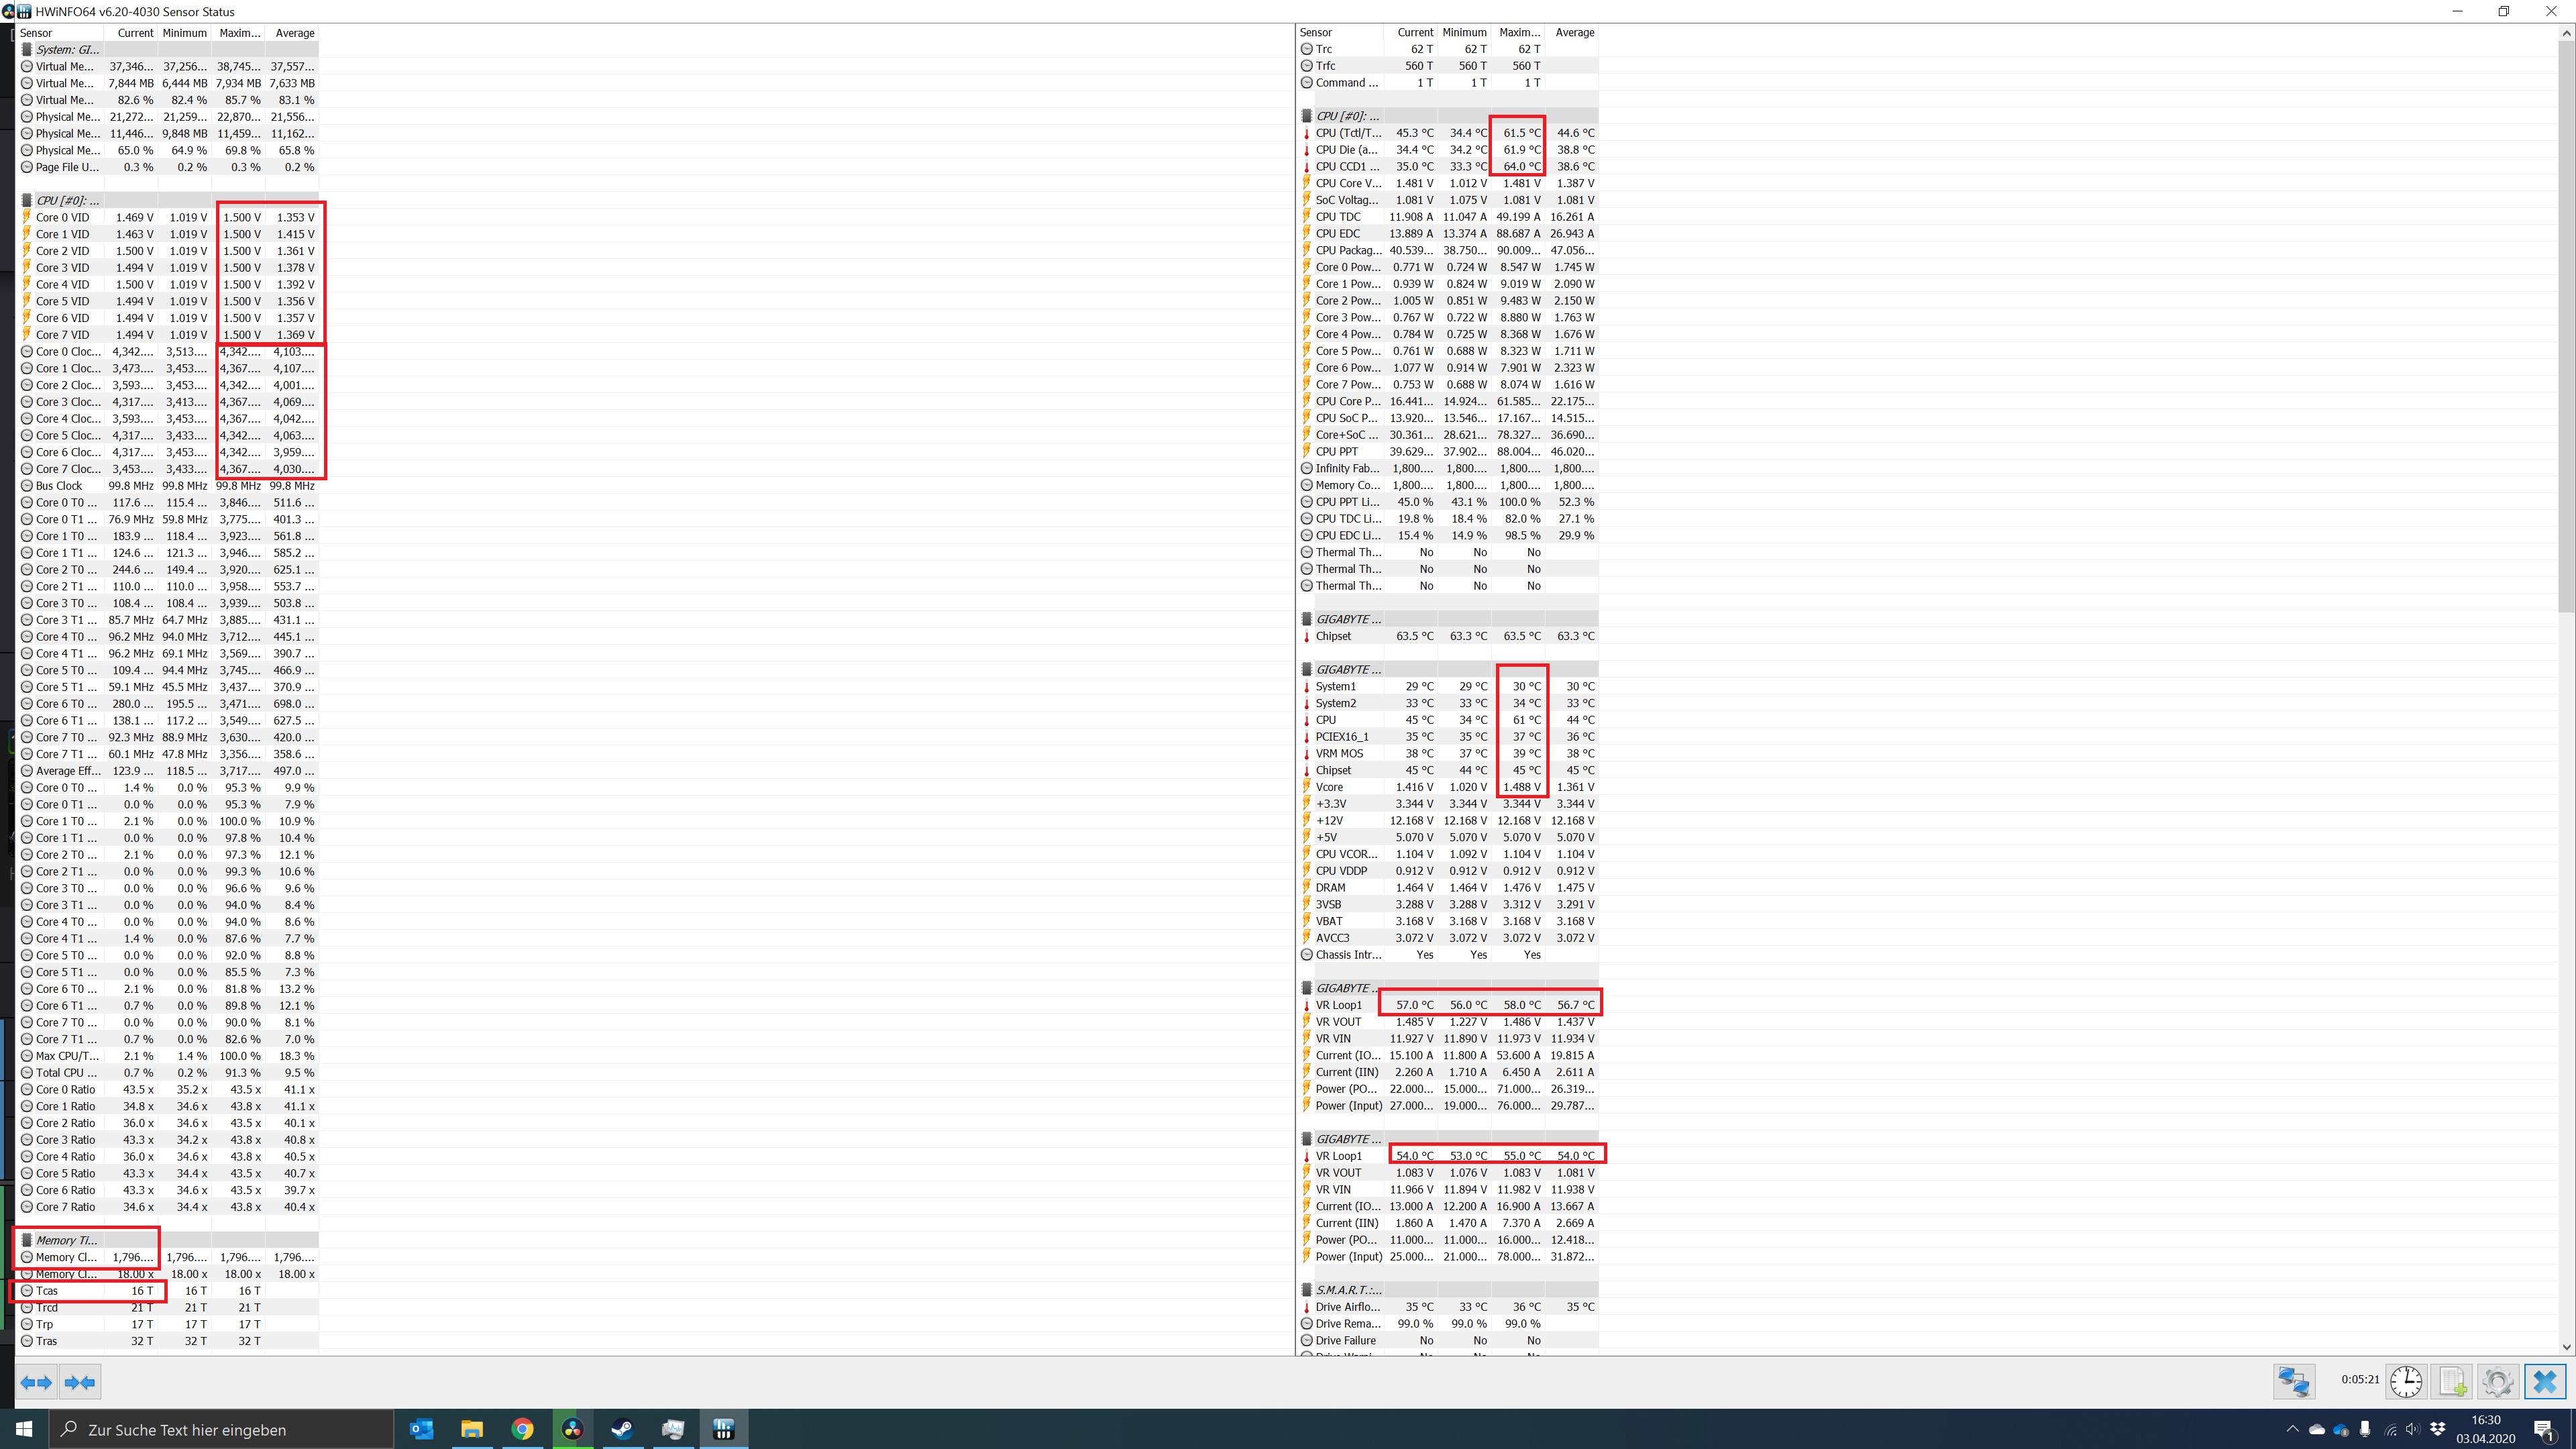Select the Core 0 VID sensor row
Viewport: 2576px width, 1449px height.
tap(62, 217)
